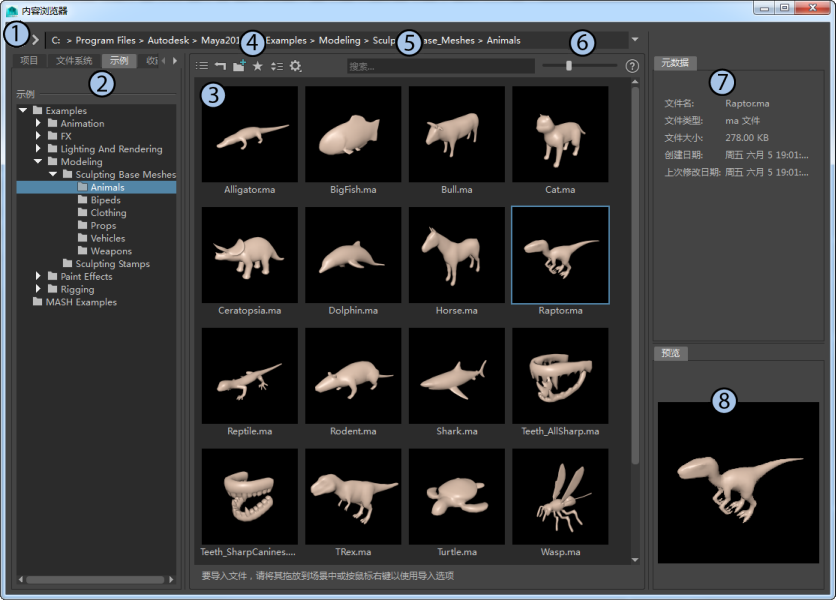Click Modeling in the path bar

click(340, 40)
